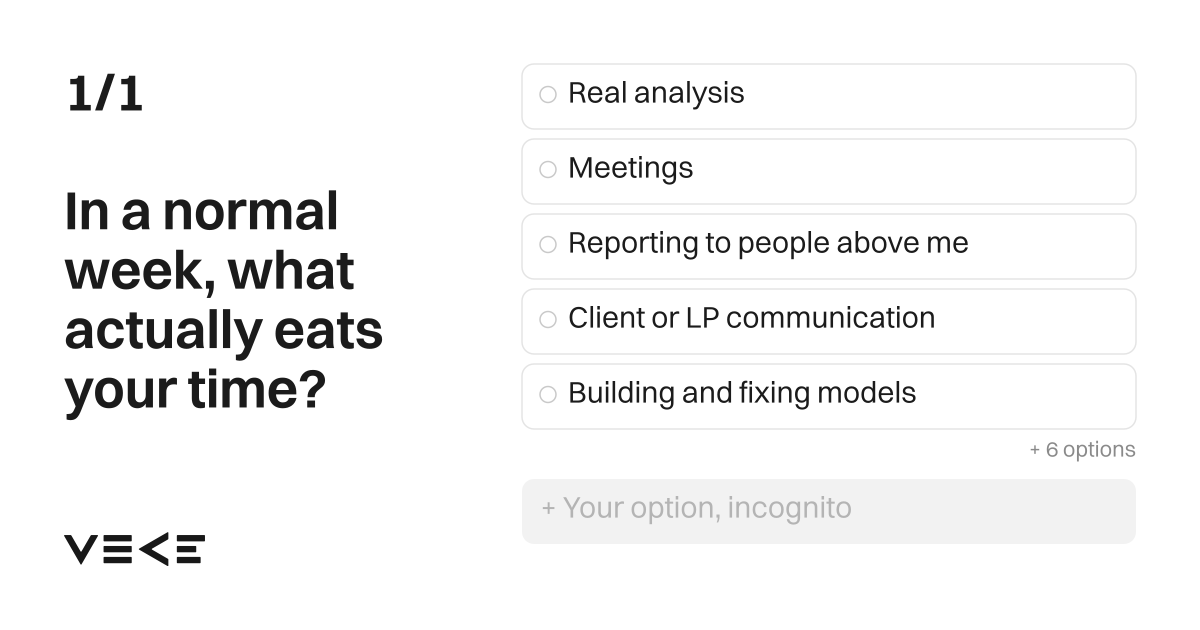Click the plus sign in option field

548,508
